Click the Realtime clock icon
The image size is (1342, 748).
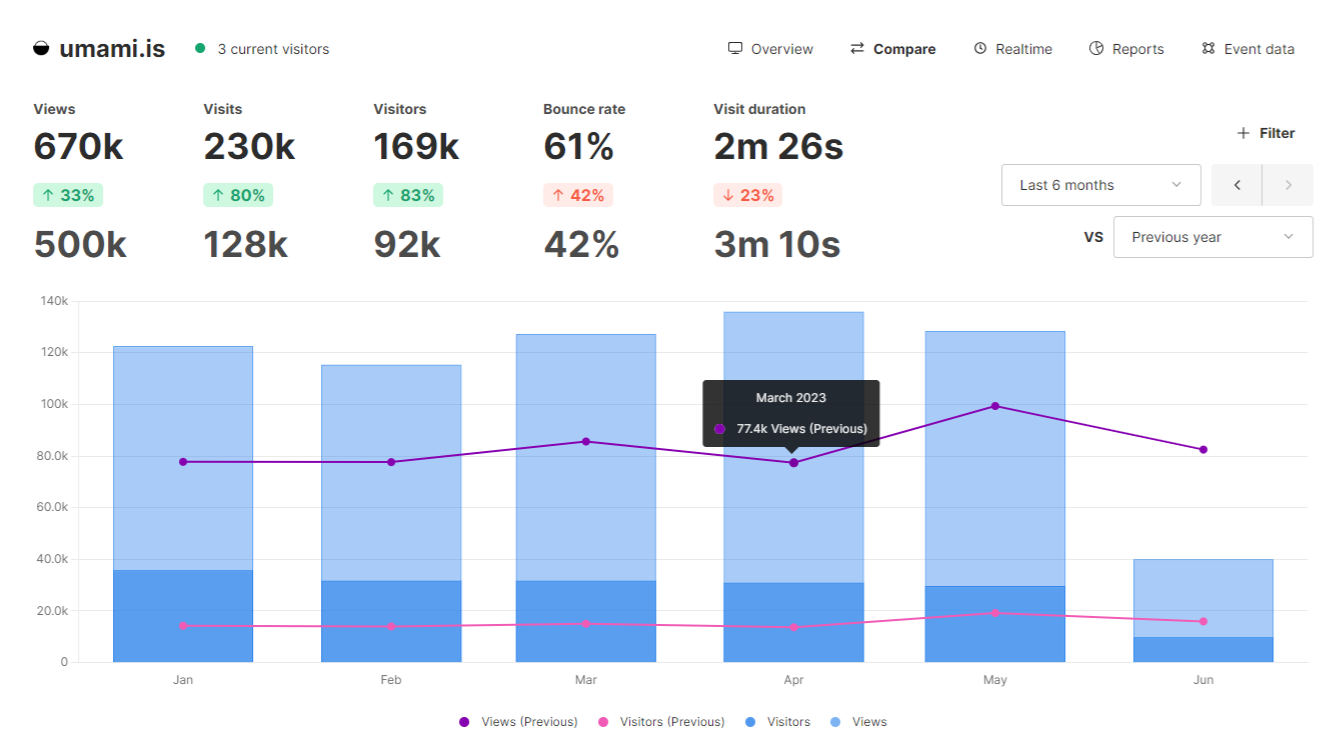point(980,48)
